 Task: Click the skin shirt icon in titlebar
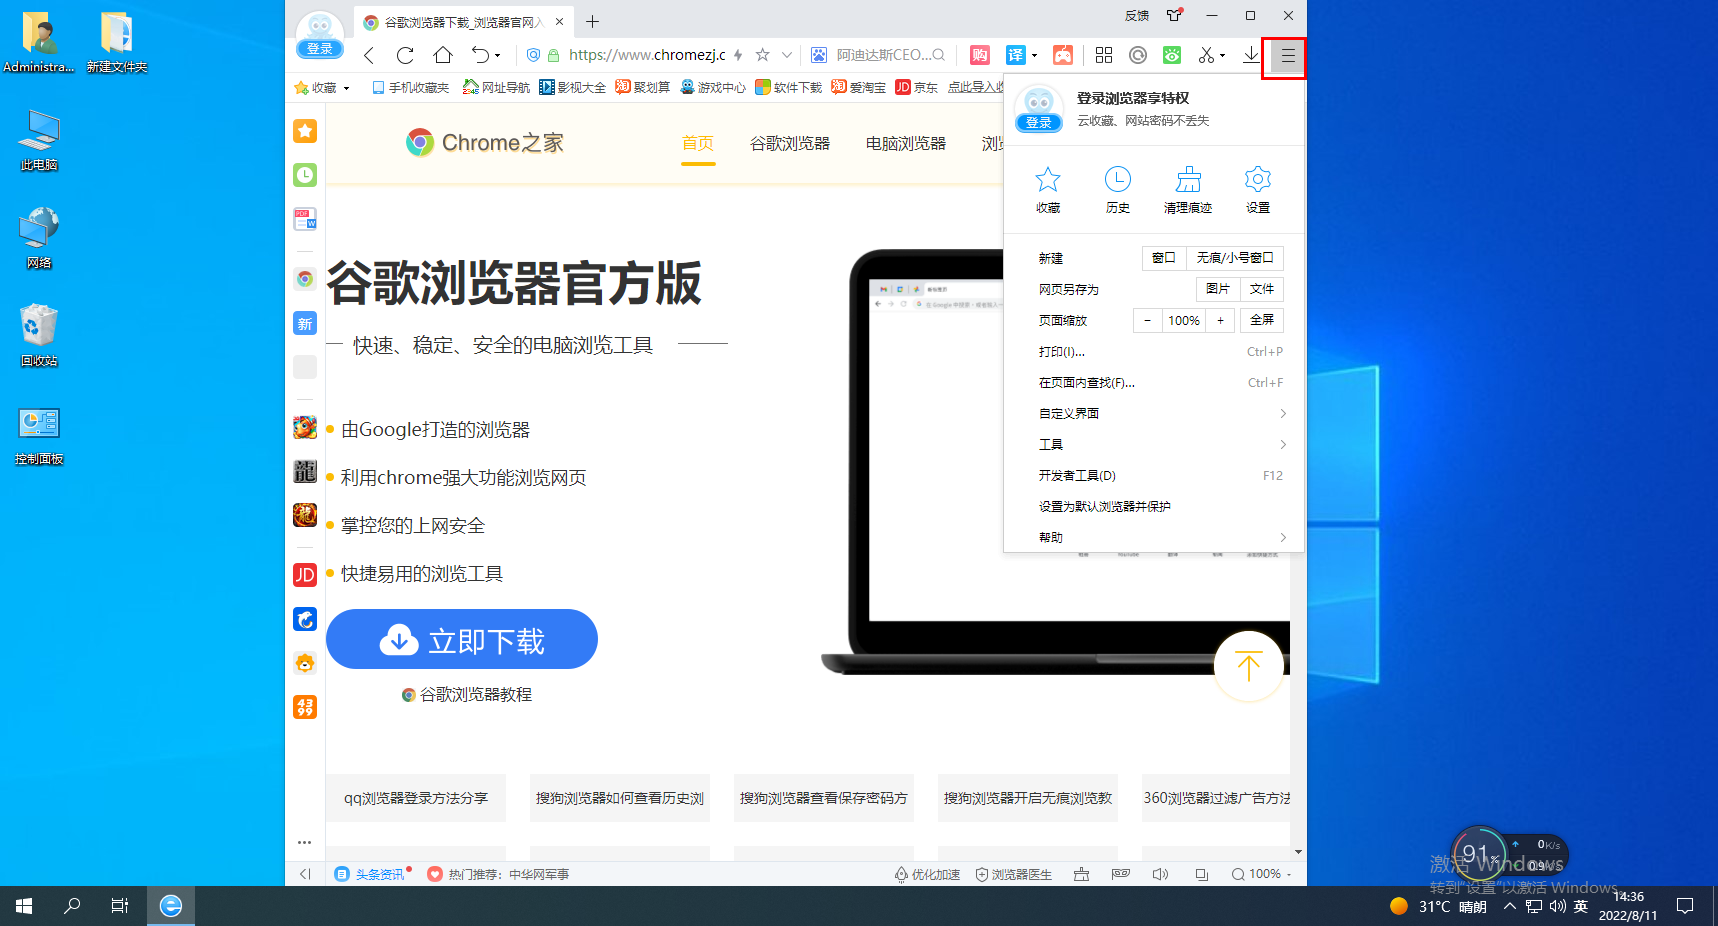(x=1174, y=15)
